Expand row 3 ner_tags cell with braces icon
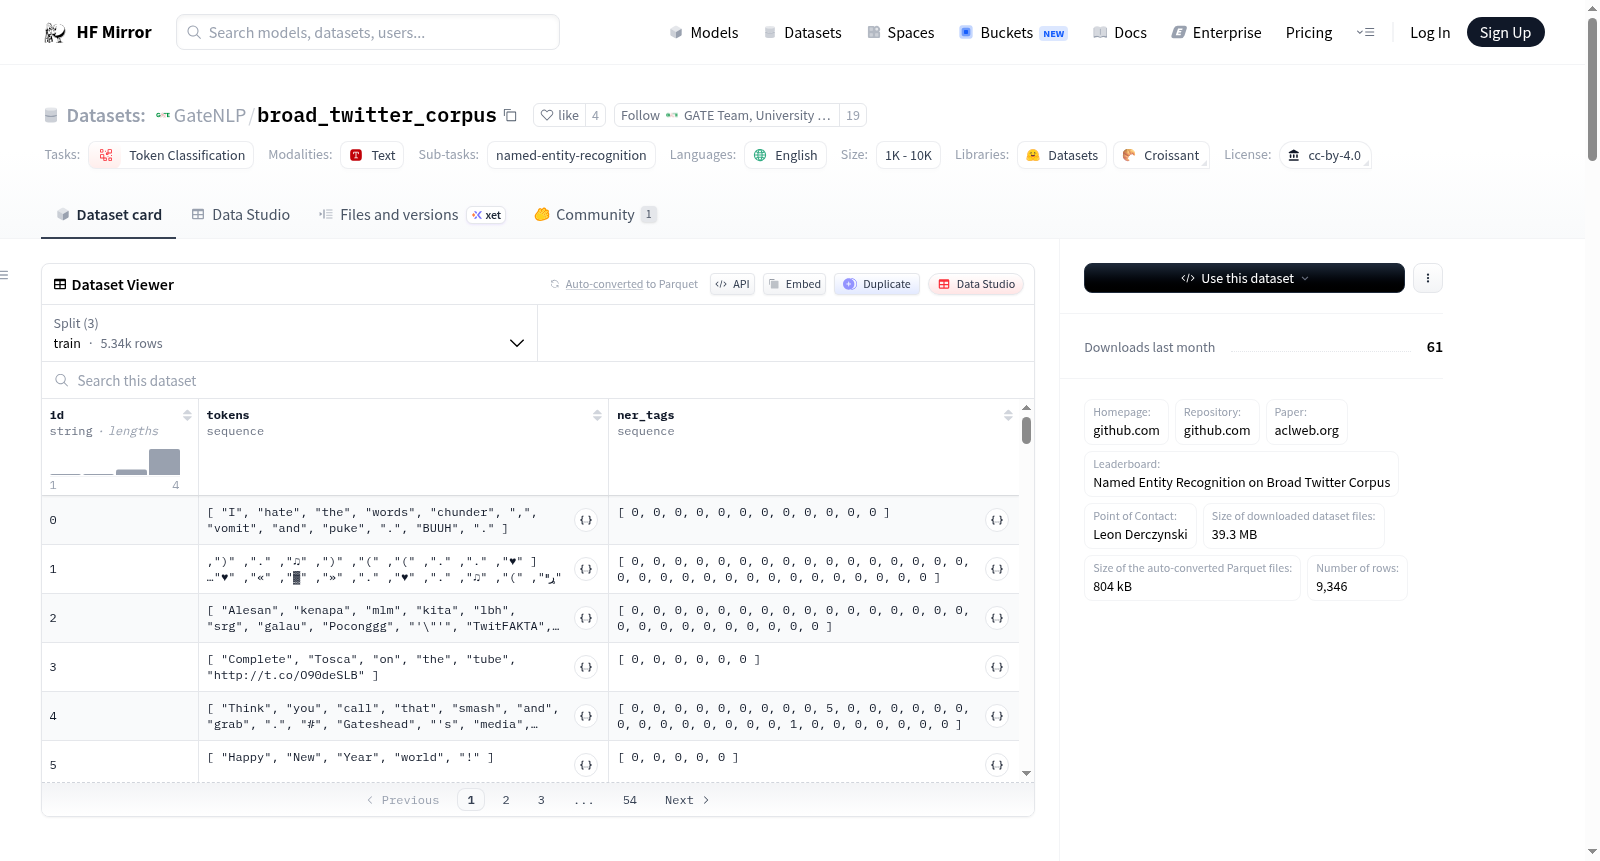Screen dimensions: 1600x861 click(x=997, y=667)
